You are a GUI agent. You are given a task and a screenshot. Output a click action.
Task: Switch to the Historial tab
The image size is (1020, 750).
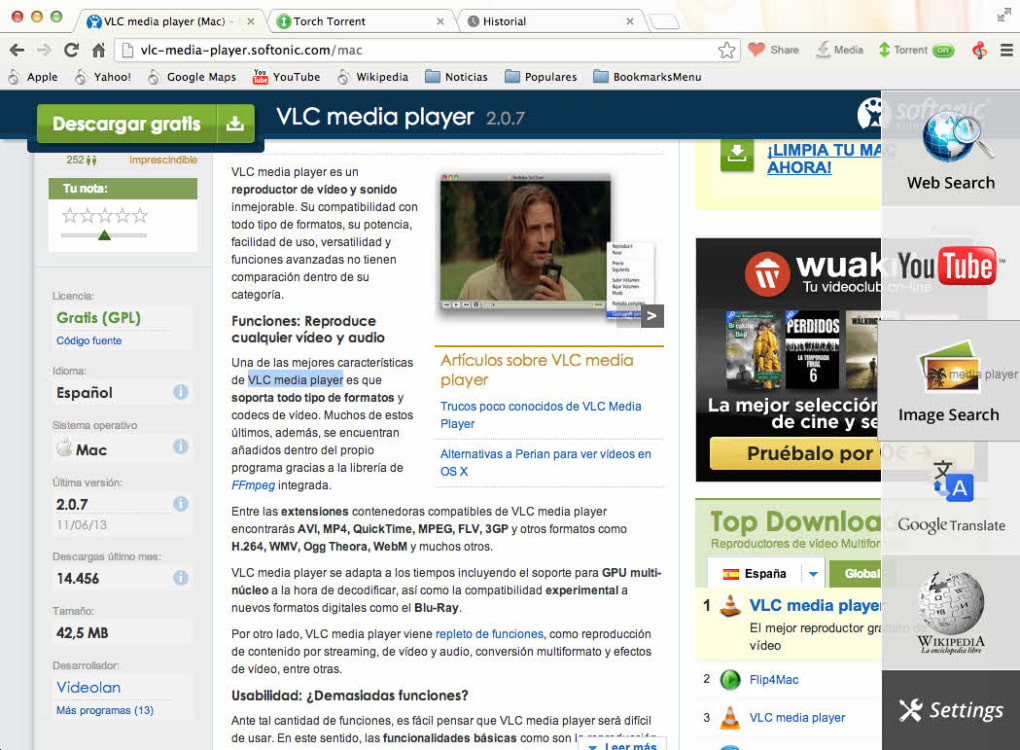550,21
